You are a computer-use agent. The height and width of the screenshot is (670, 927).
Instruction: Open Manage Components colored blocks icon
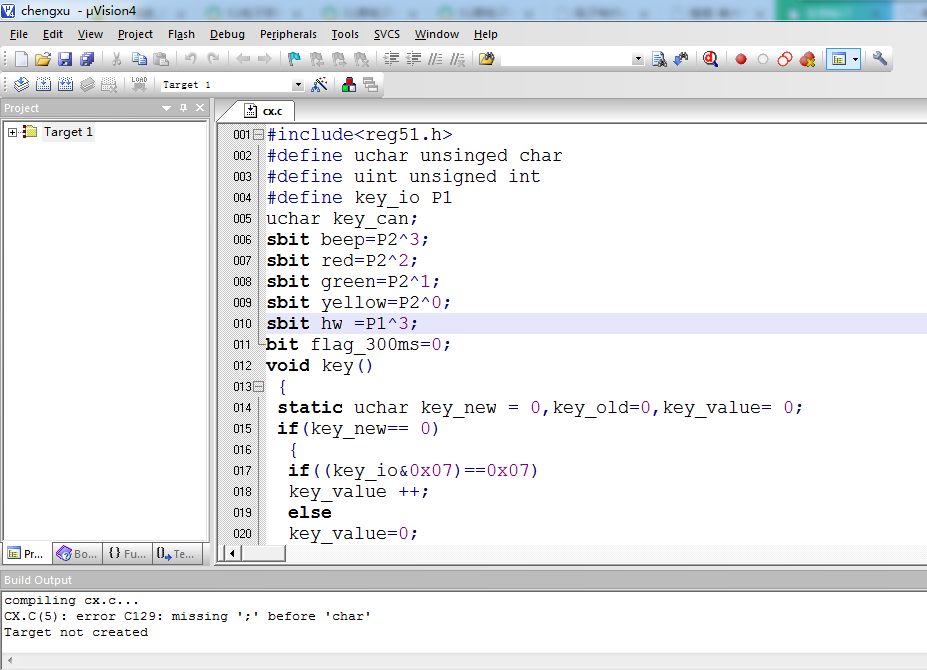(349, 85)
